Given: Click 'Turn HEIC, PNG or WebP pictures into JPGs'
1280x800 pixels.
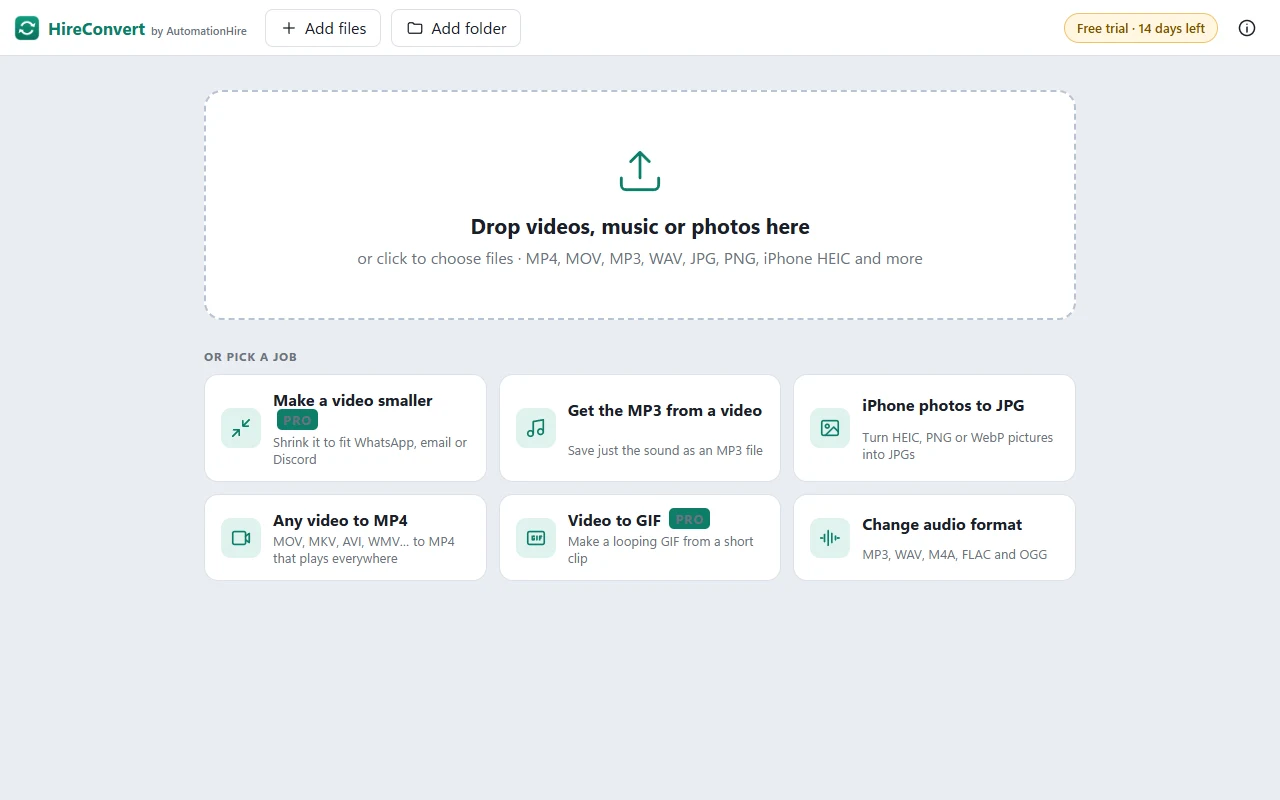Looking at the screenshot, I should [x=958, y=446].
